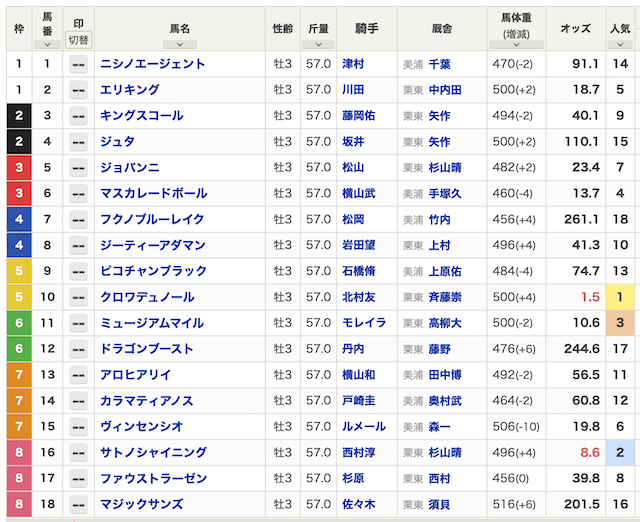The height and width of the screenshot is (522, 640).
Task: Click the yellow popularity cell showing 1
Action: coord(621,298)
